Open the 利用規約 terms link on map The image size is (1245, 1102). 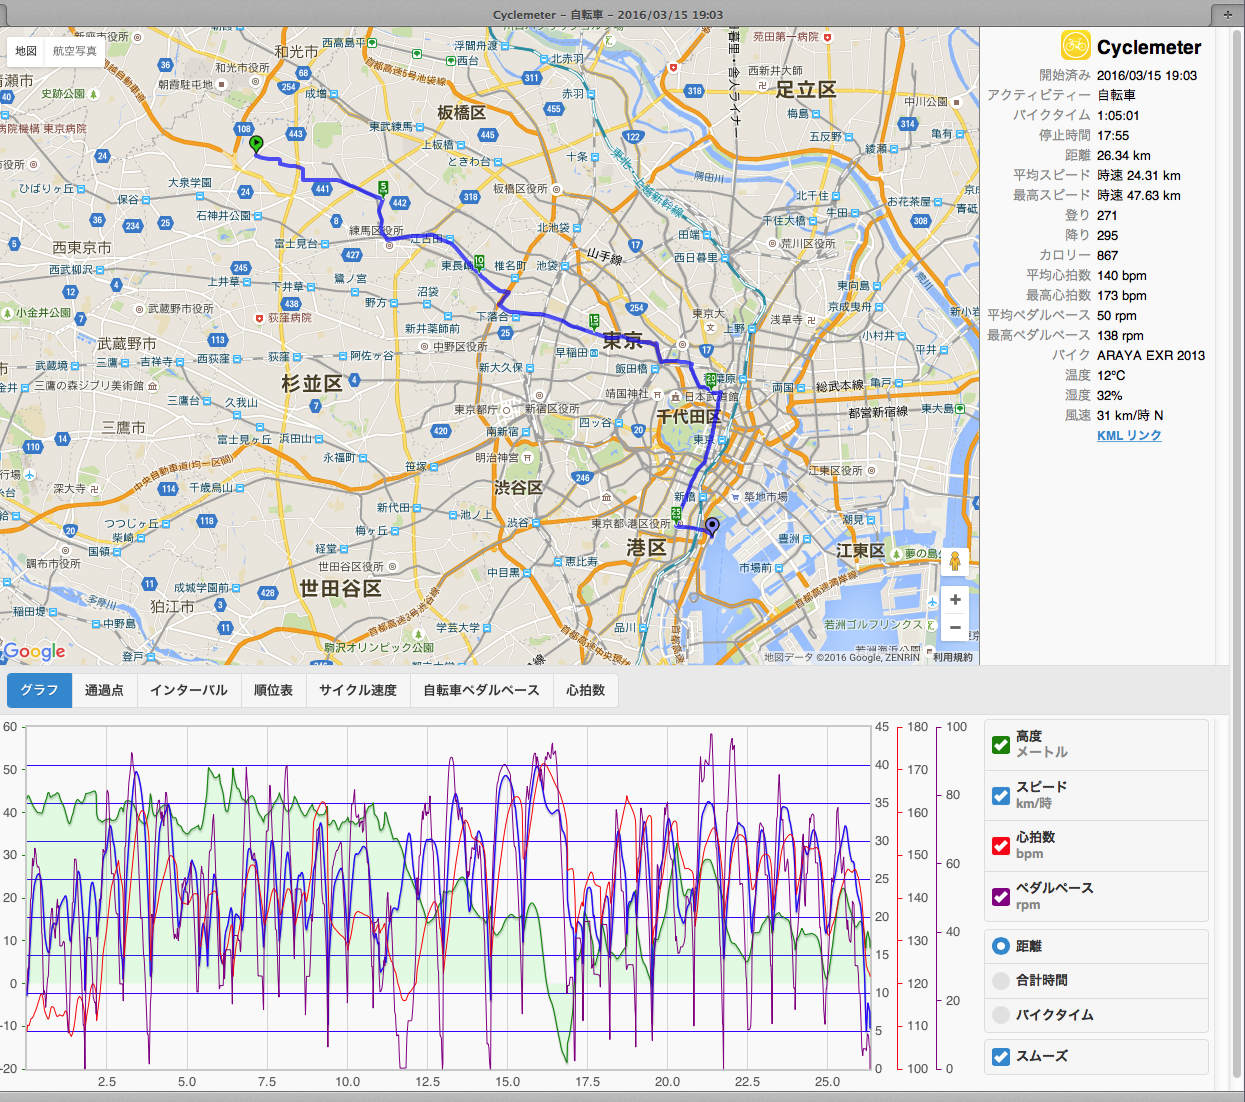(x=953, y=657)
